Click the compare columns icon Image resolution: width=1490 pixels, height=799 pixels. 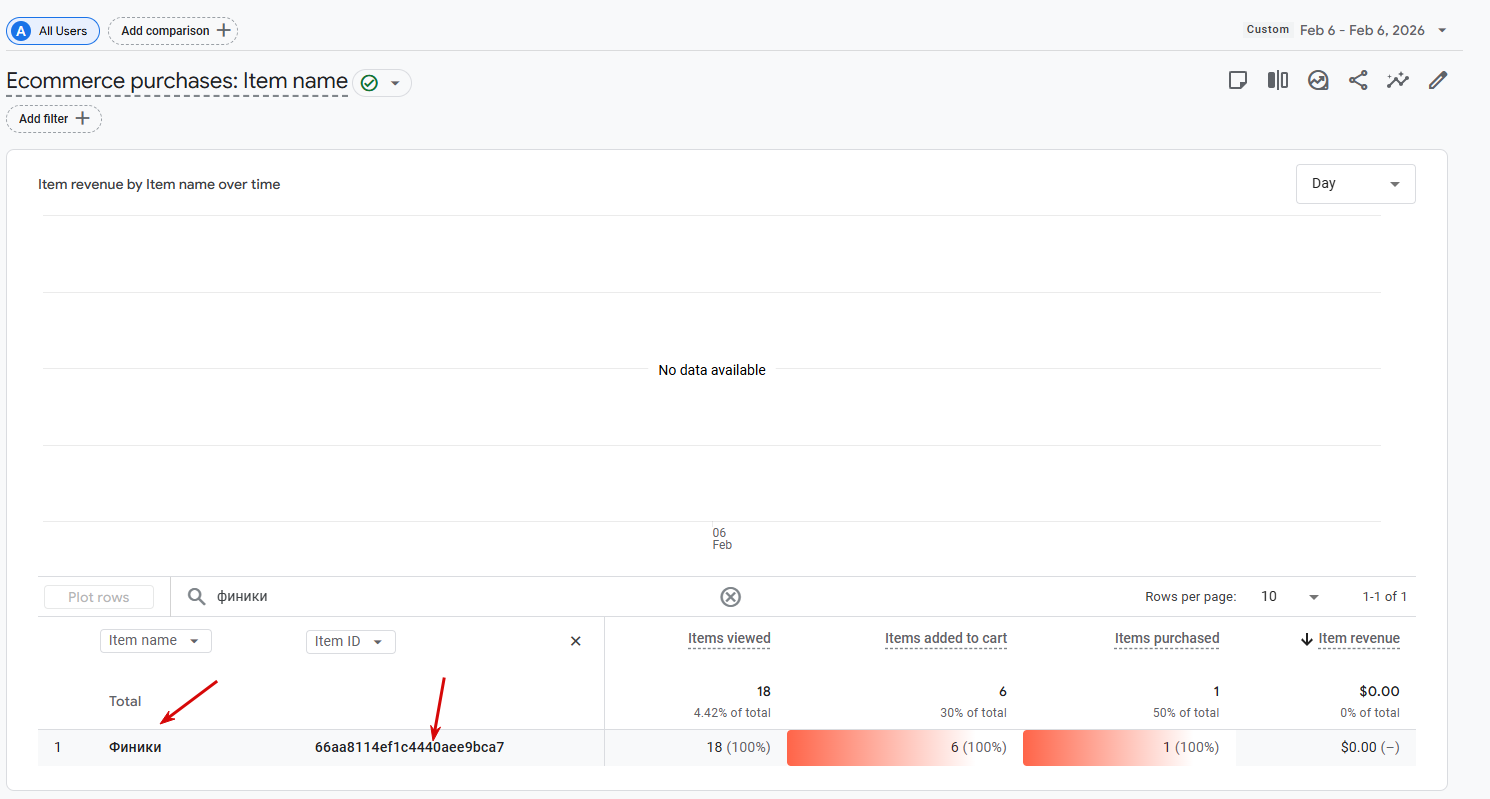click(x=1278, y=81)
